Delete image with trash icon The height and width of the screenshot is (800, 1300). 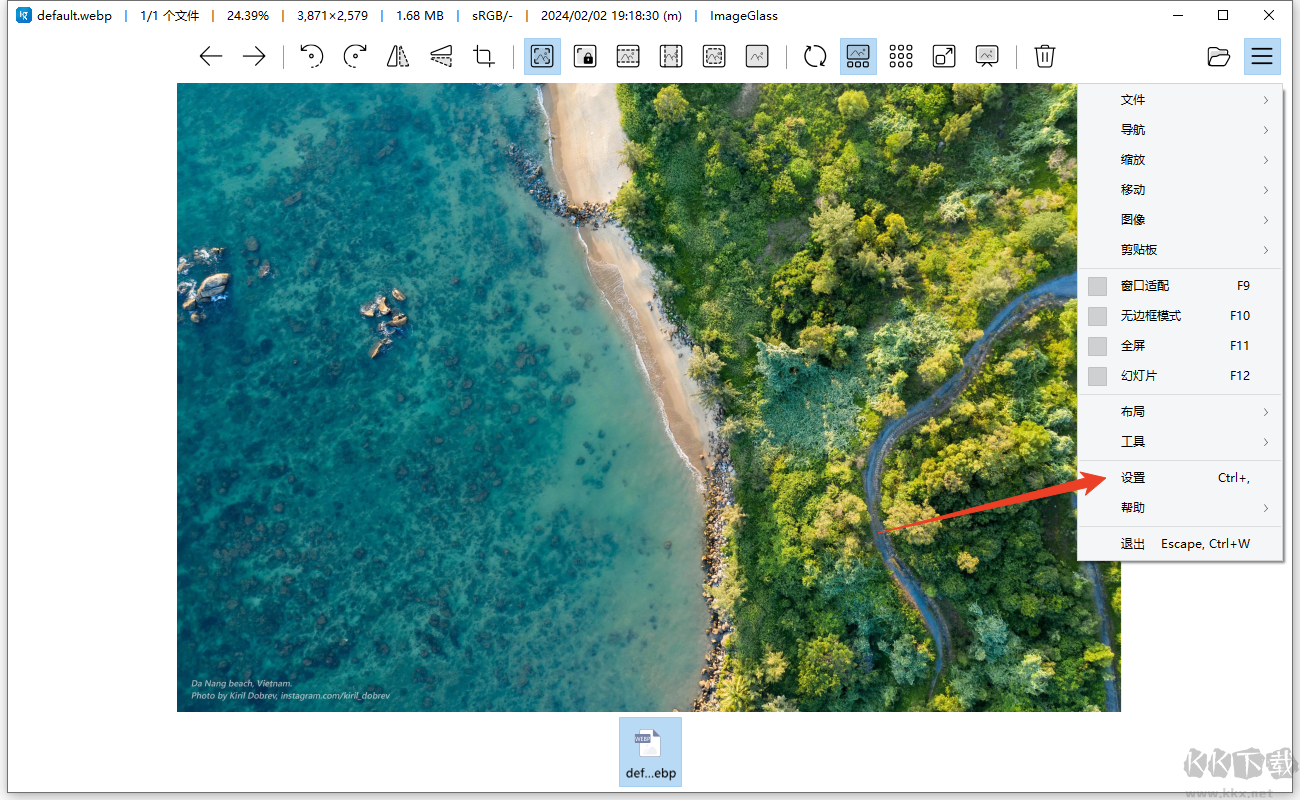click(x=1045, y=56)
